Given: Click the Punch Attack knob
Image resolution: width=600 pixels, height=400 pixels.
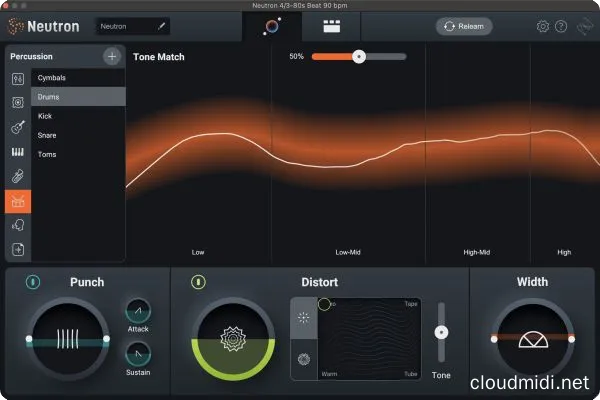Looking at the screenshot, I should (x=138, y=311).
